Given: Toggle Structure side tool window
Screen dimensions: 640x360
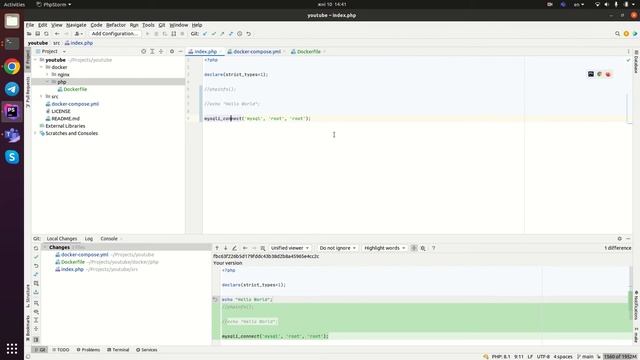Looking at the screenshot, I should pos(28,296).
